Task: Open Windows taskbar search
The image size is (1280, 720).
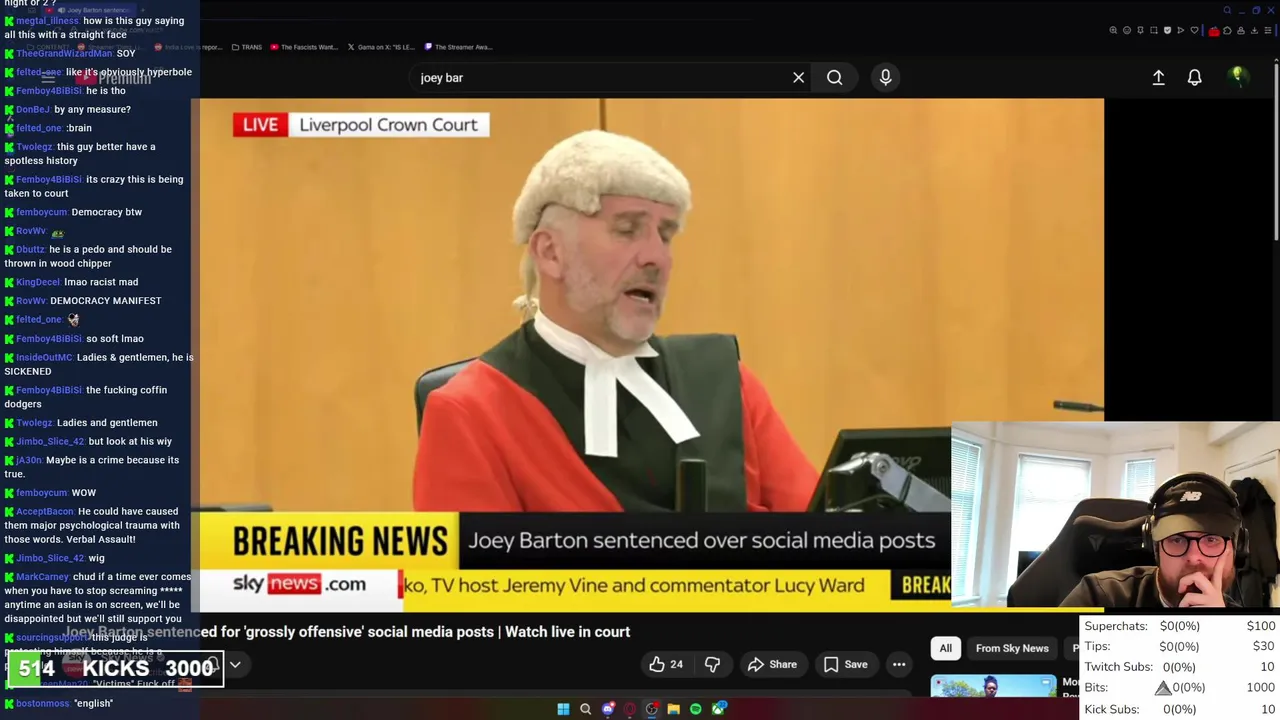Action: click(x=586, y=709)
